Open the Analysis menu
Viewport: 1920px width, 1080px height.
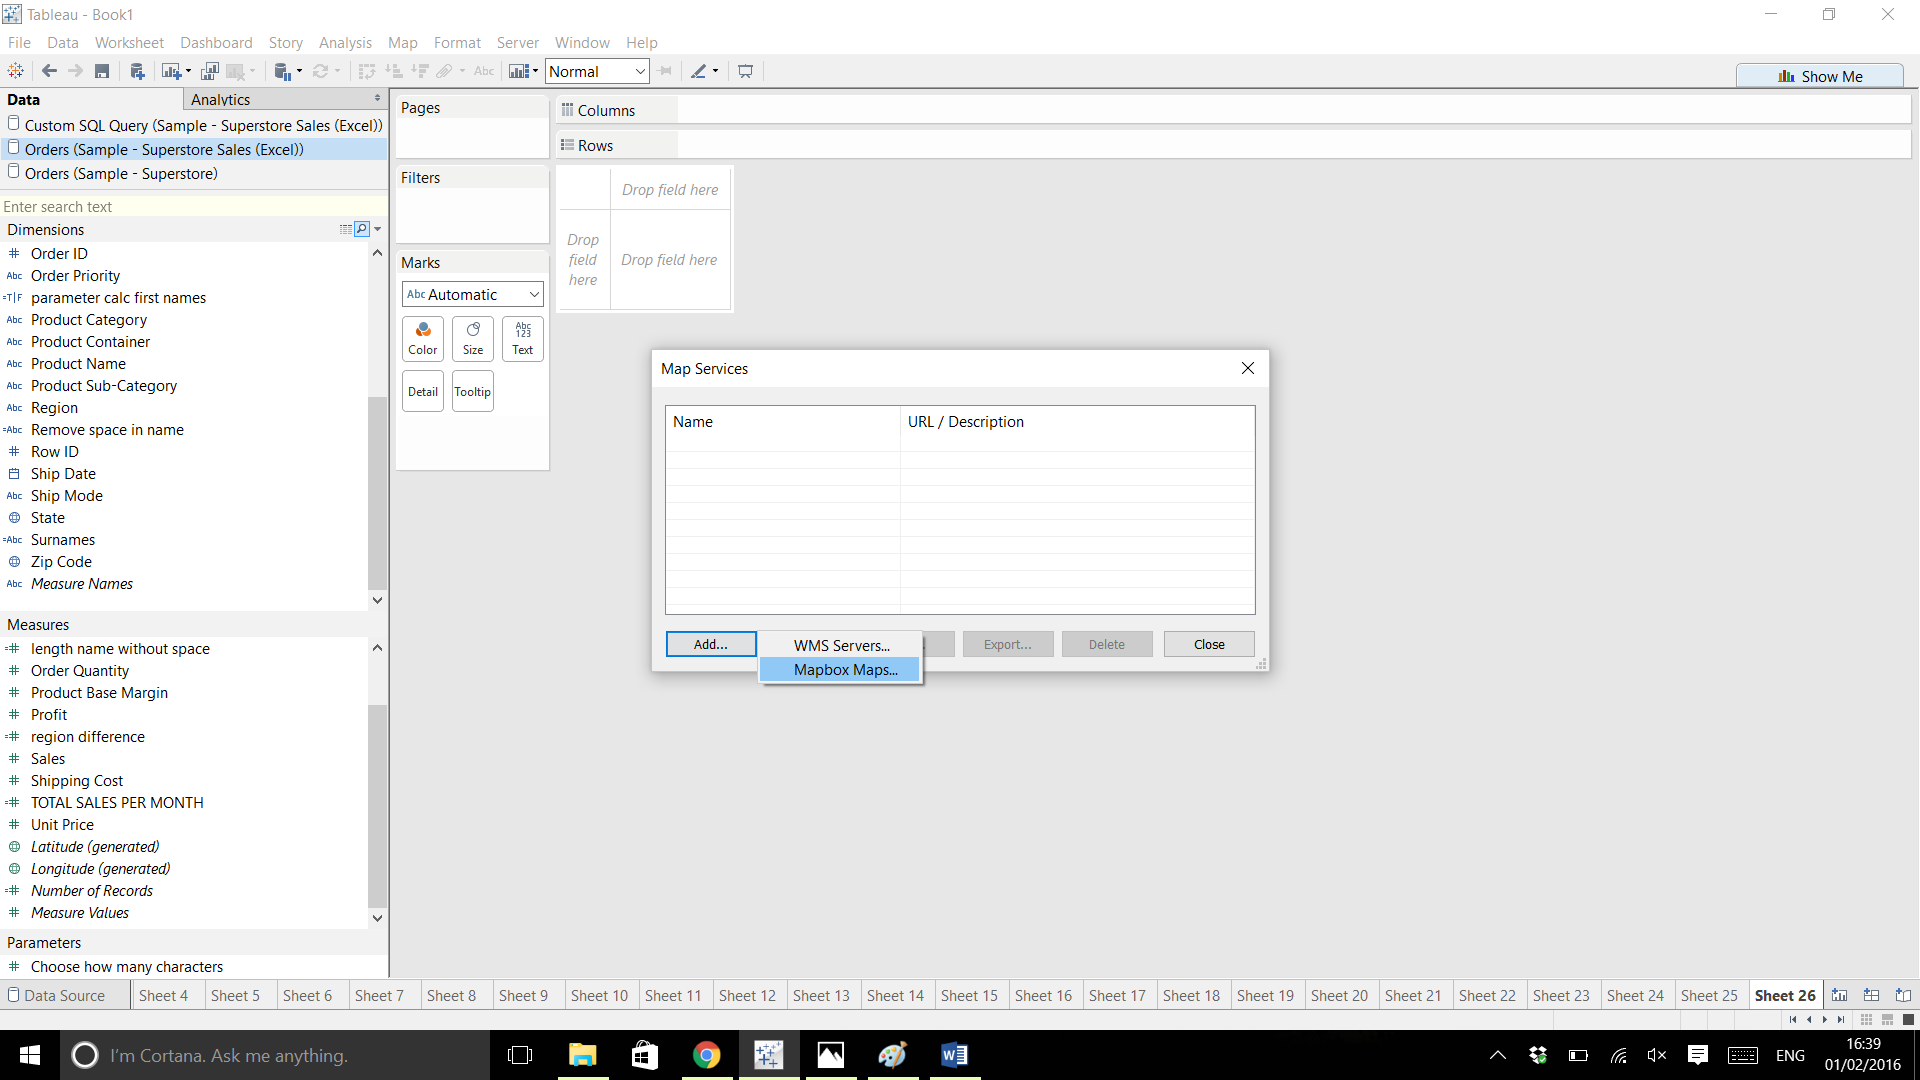tap(345, 42)
